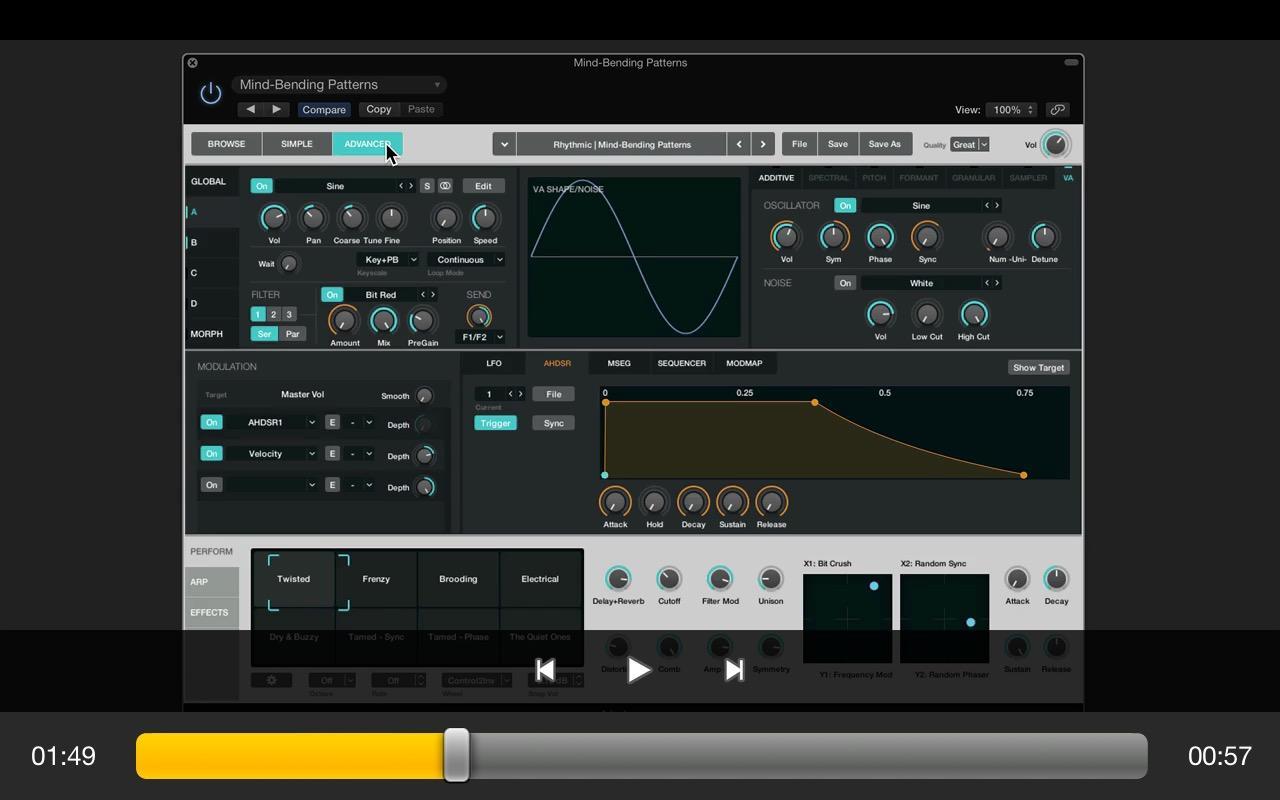This screenshot has width=1280, height=800.
Task: Select Ser filter routing
Action: tap(264, 334)
